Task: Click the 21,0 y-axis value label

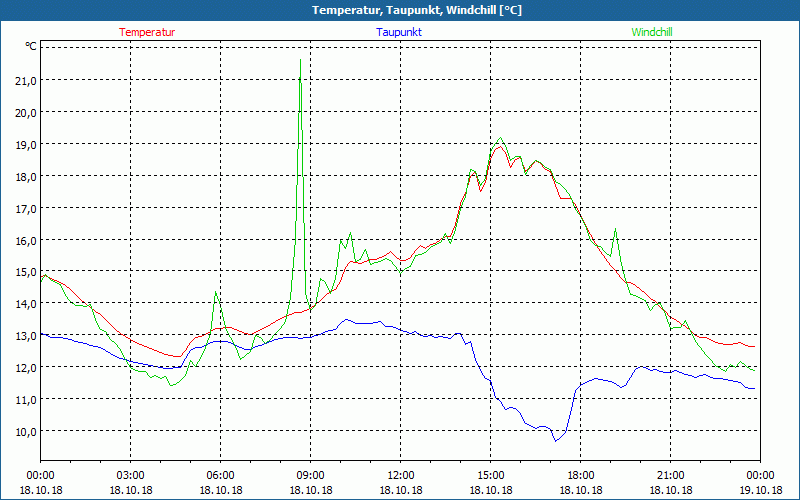Action: [23, 80]
